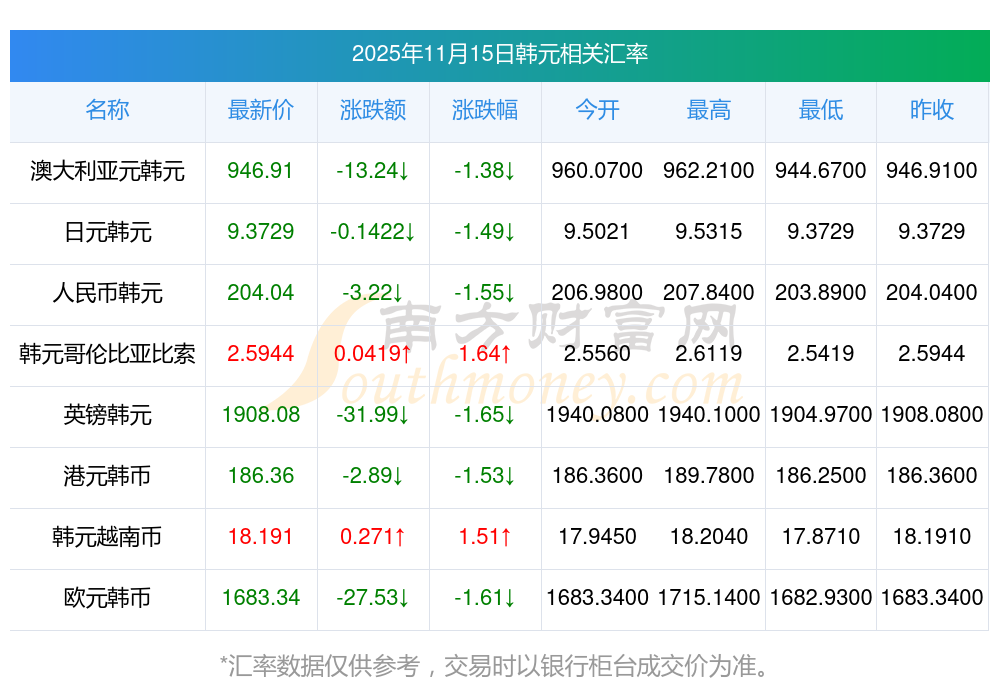Image resolution: width=1000 pixels, height=697 pixels.
Task: Click change percent 1.51↑
Action: click(x=485, y=536)
